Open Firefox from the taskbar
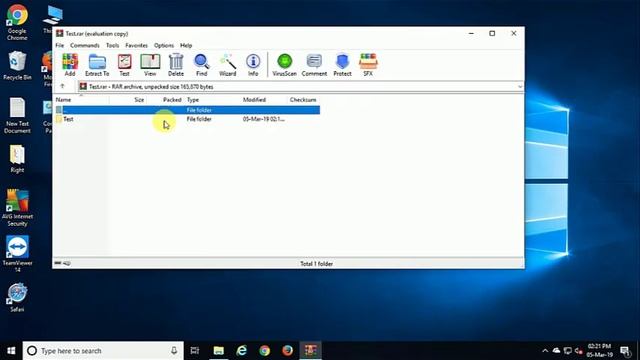 [x=287, y=351]
